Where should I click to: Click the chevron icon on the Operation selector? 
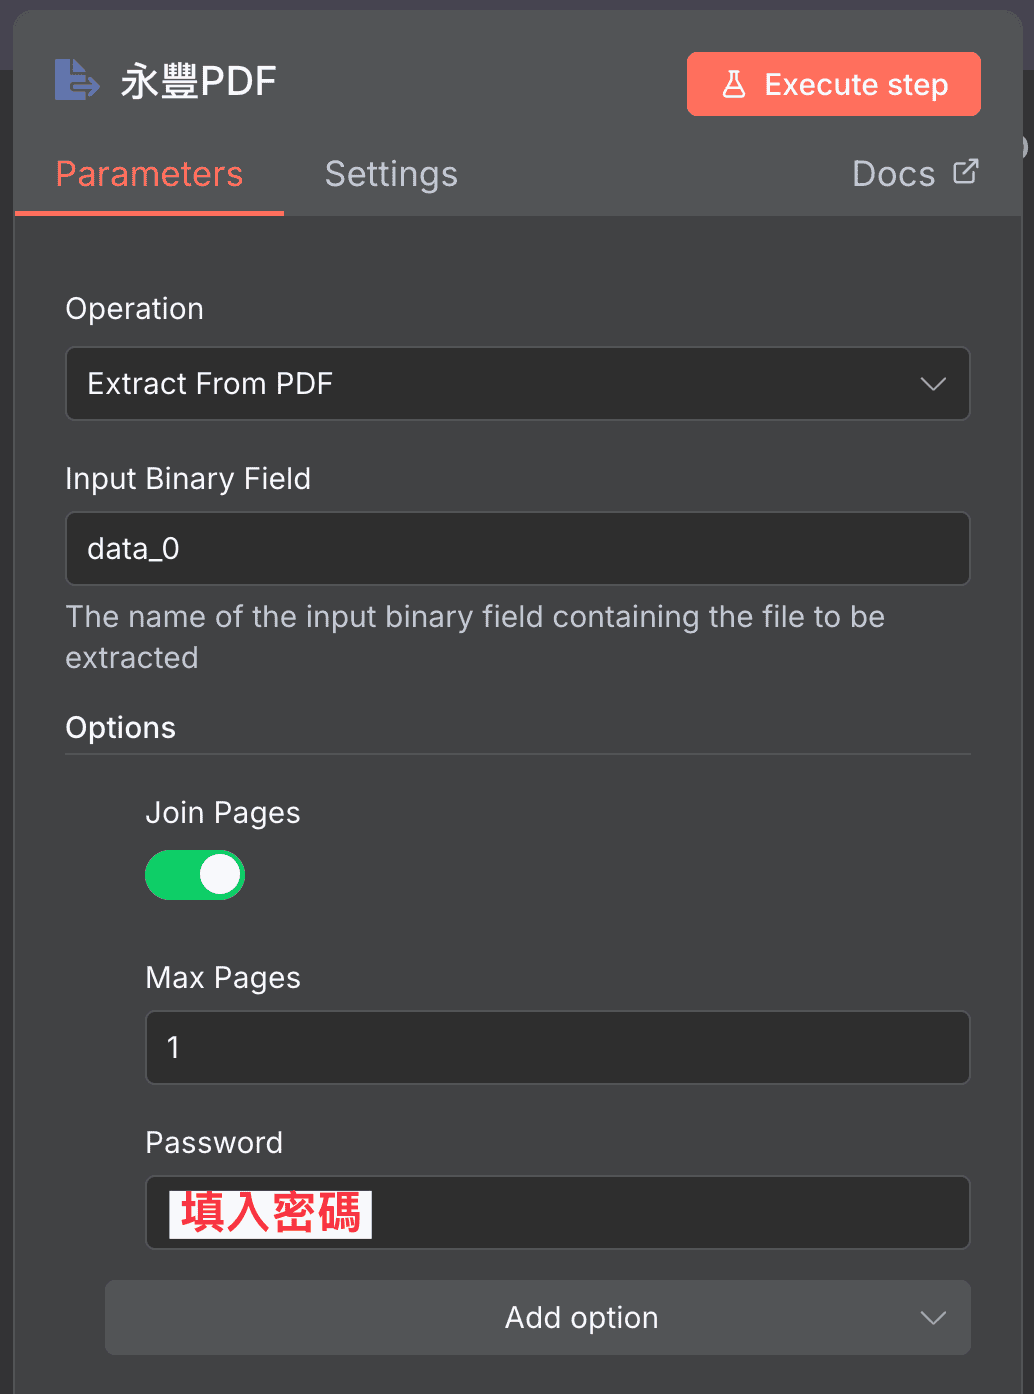point(932,383)
